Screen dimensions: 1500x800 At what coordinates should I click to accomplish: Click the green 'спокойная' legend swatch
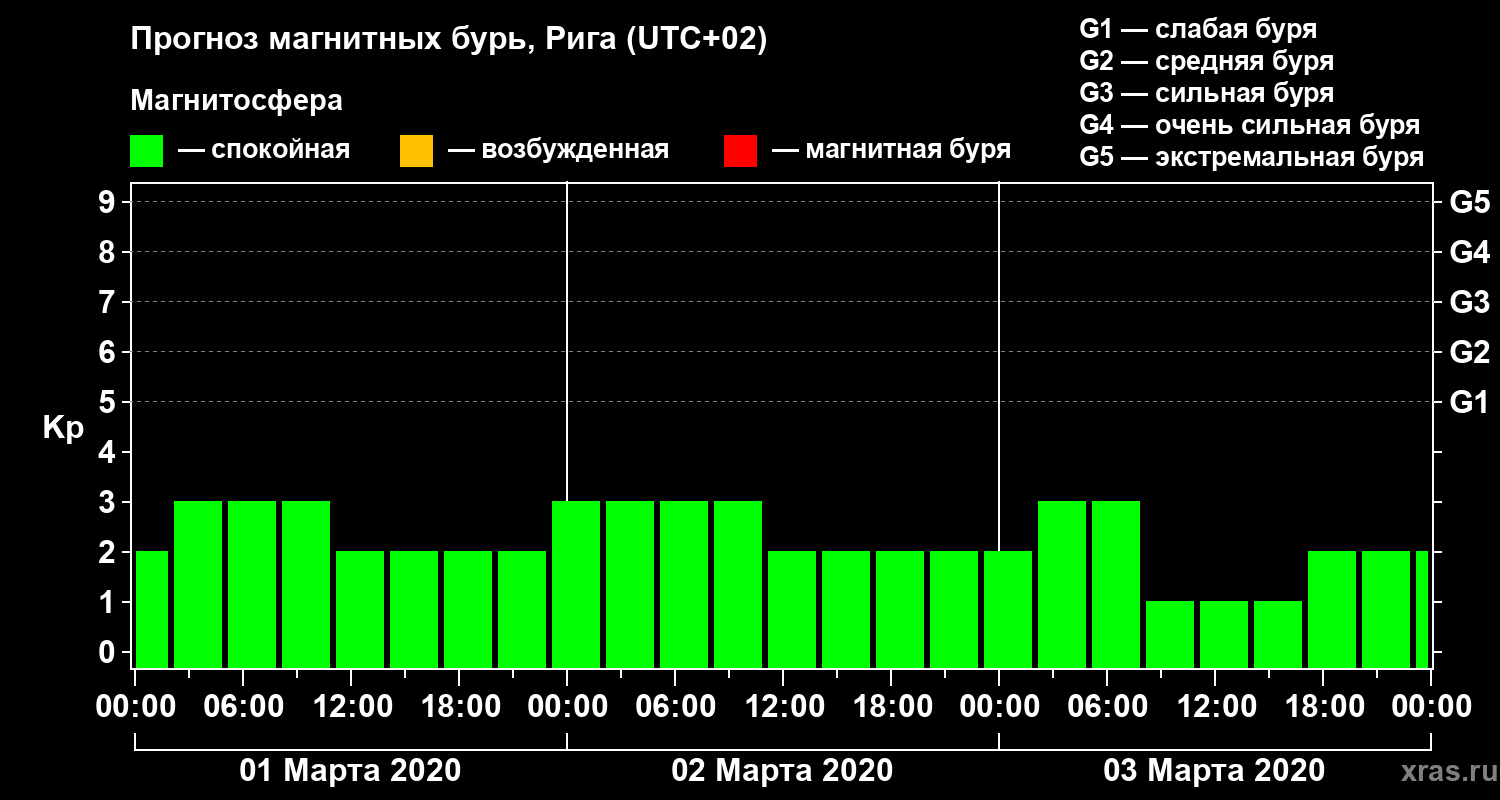point(147,151)
